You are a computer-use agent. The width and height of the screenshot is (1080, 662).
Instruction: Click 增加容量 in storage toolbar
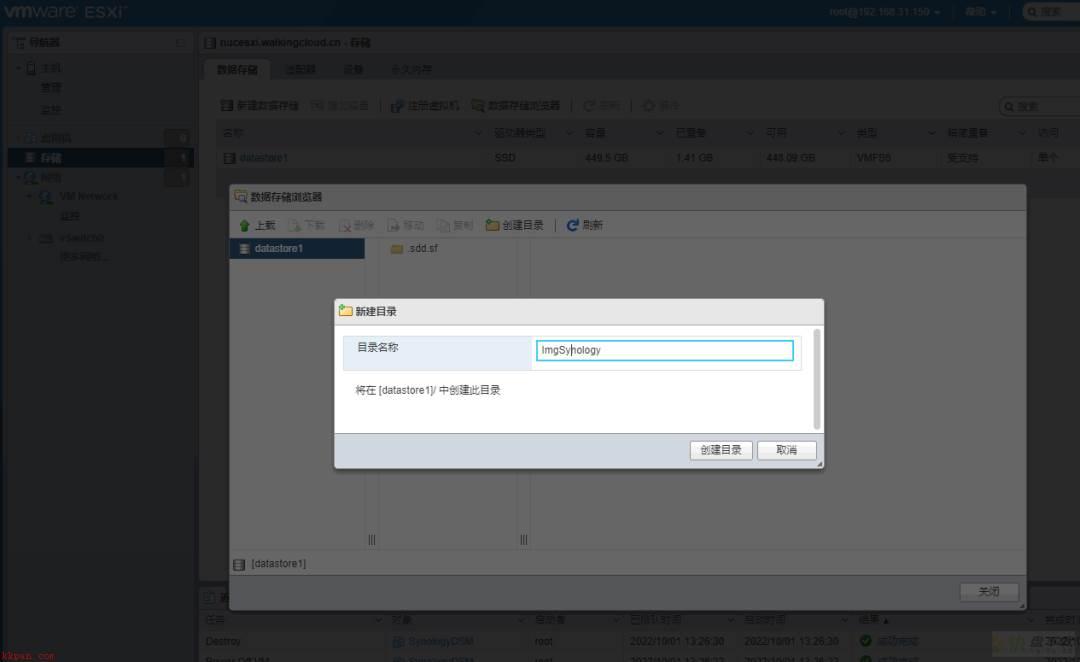tap(340, 105)
